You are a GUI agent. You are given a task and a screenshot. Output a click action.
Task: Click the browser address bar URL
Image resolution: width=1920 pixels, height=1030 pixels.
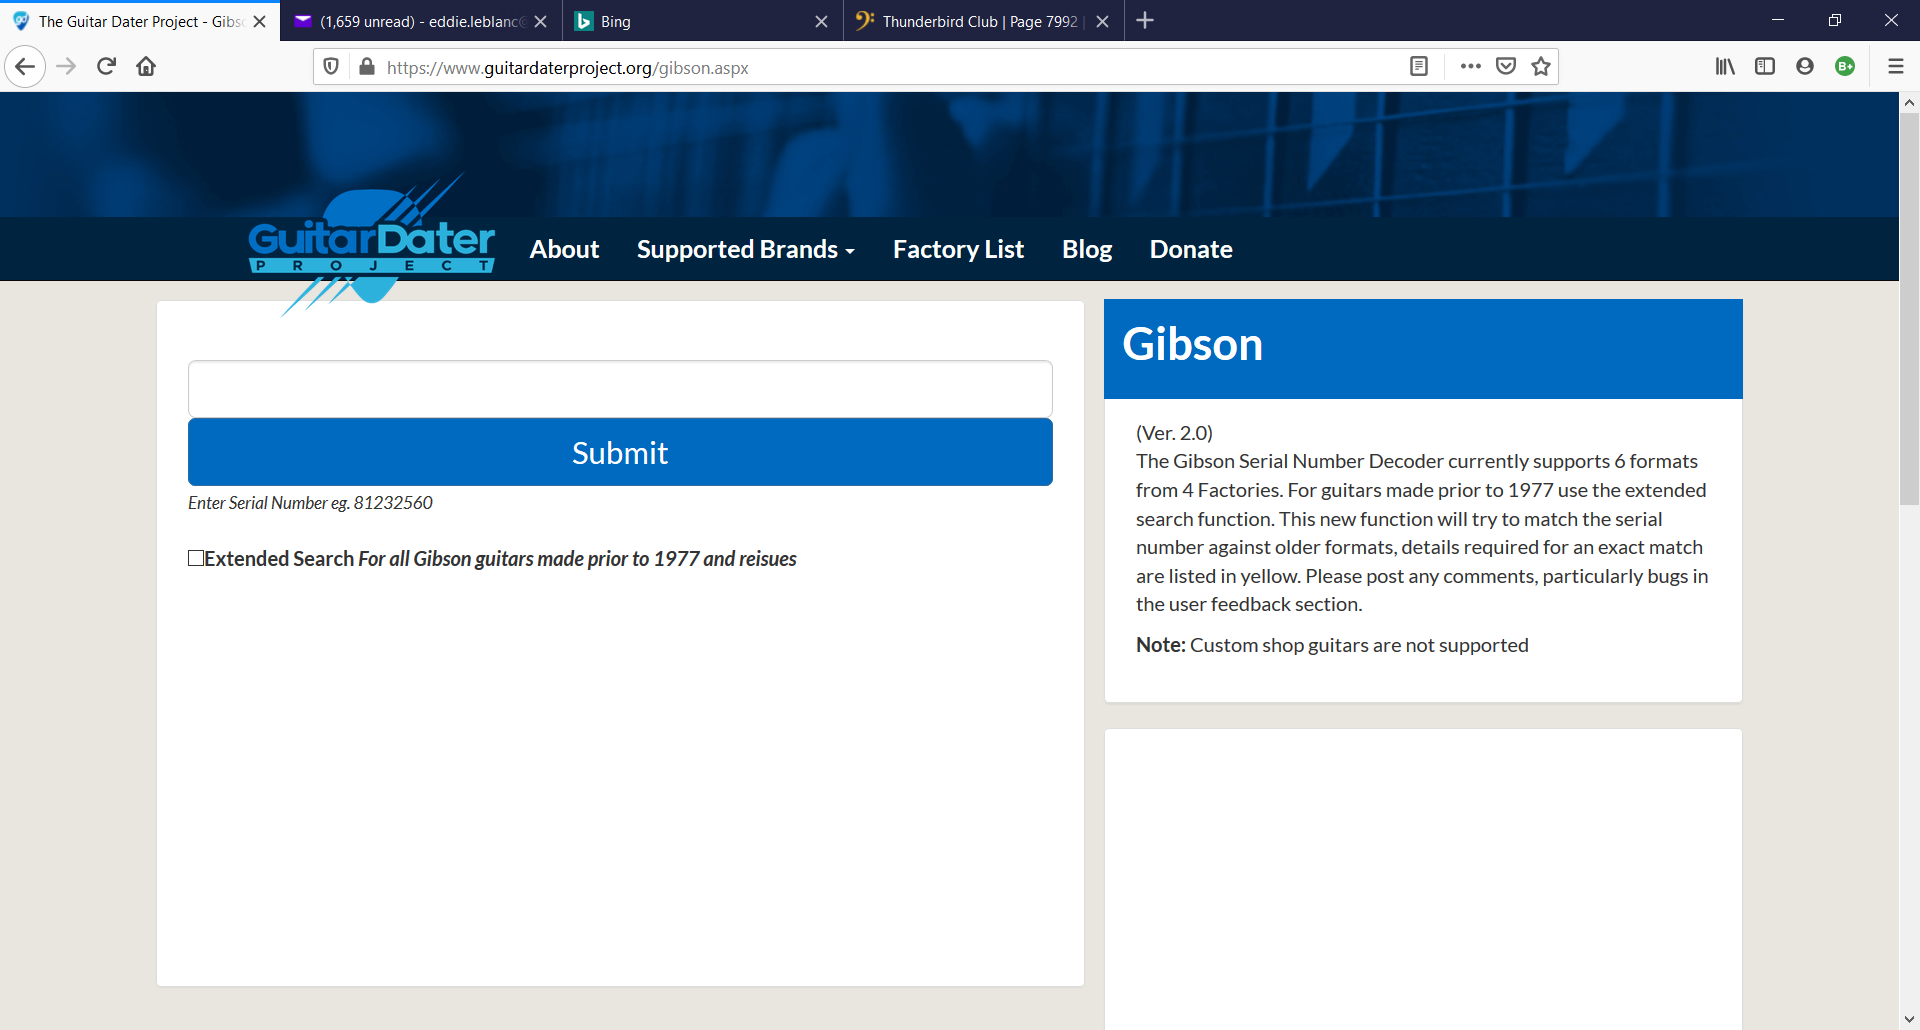pyautogui.click(x=567, y=68)
